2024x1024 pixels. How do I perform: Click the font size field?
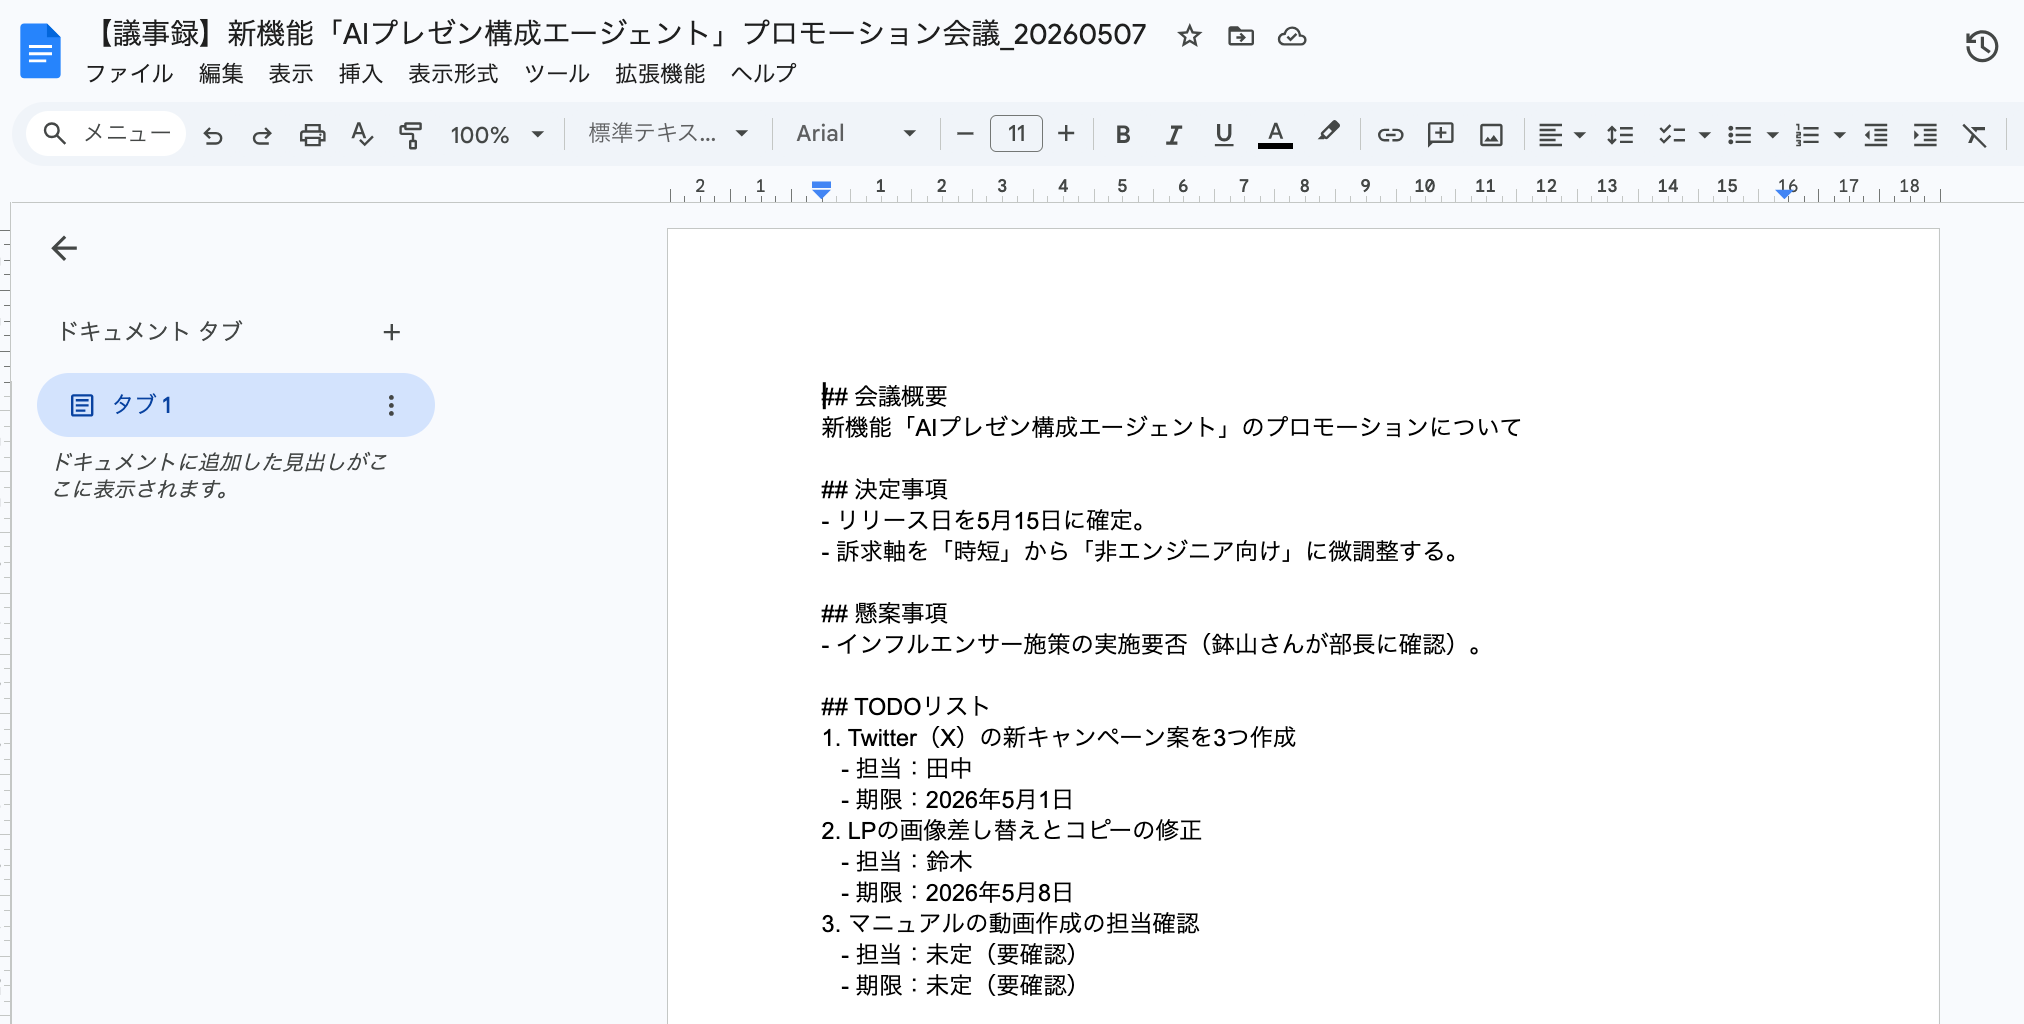point(1016,134)
